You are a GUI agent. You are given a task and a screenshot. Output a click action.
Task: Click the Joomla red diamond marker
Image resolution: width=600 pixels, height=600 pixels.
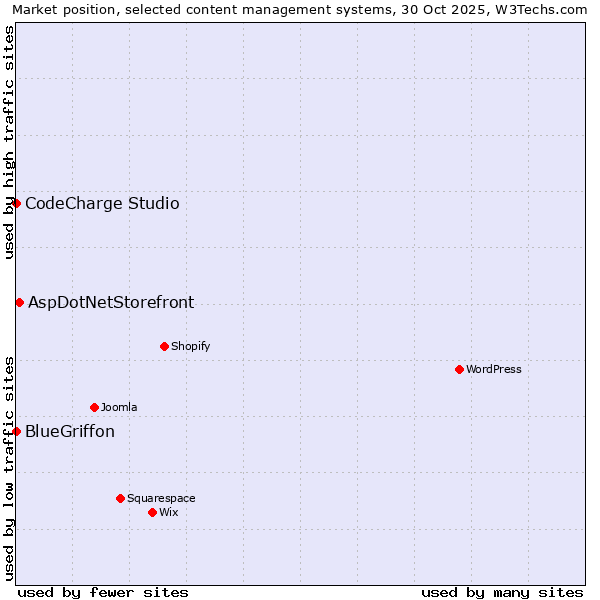click(94, 407)
